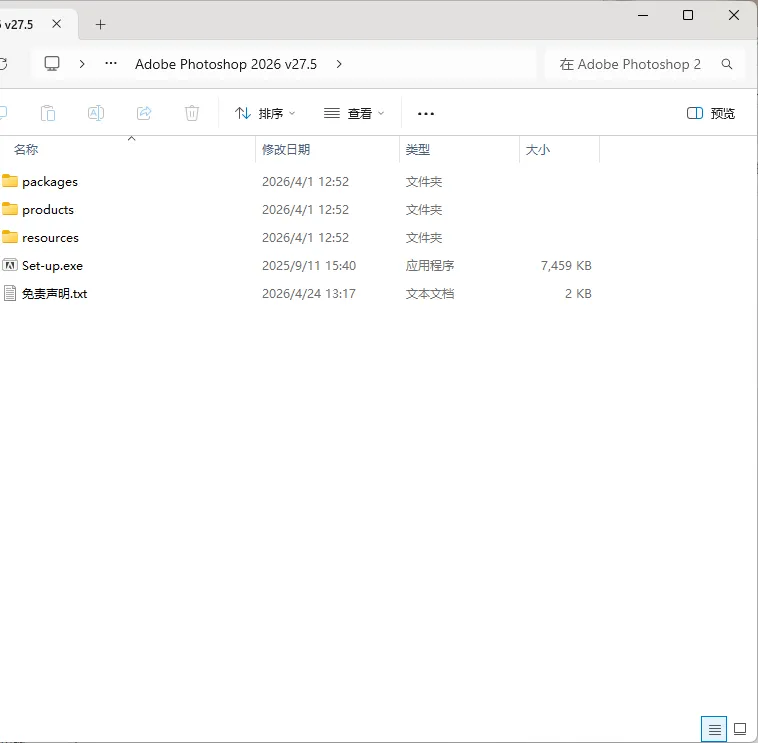Open the 查看 view dropdown

click(354, 114)
